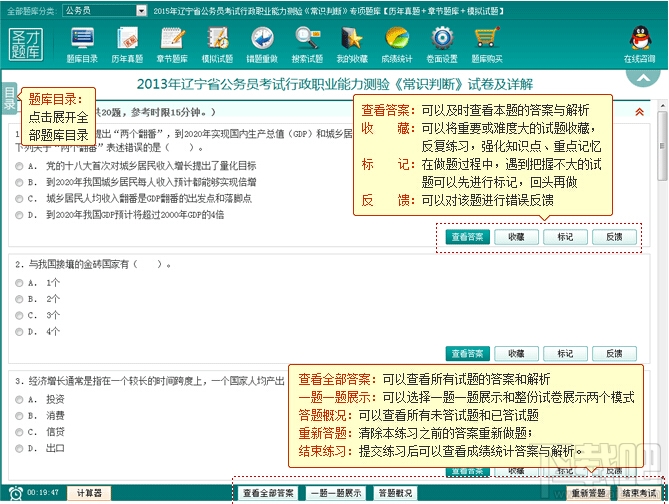Select option A 投资 for question 3

pyautogui.click(x=19, y=399)
